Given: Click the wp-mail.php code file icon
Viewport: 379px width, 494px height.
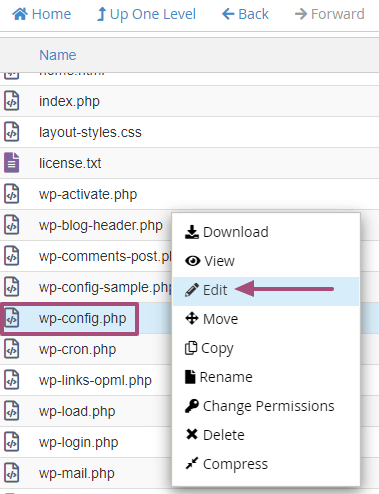Looking at the screenshot, I should tap(12, 473).
